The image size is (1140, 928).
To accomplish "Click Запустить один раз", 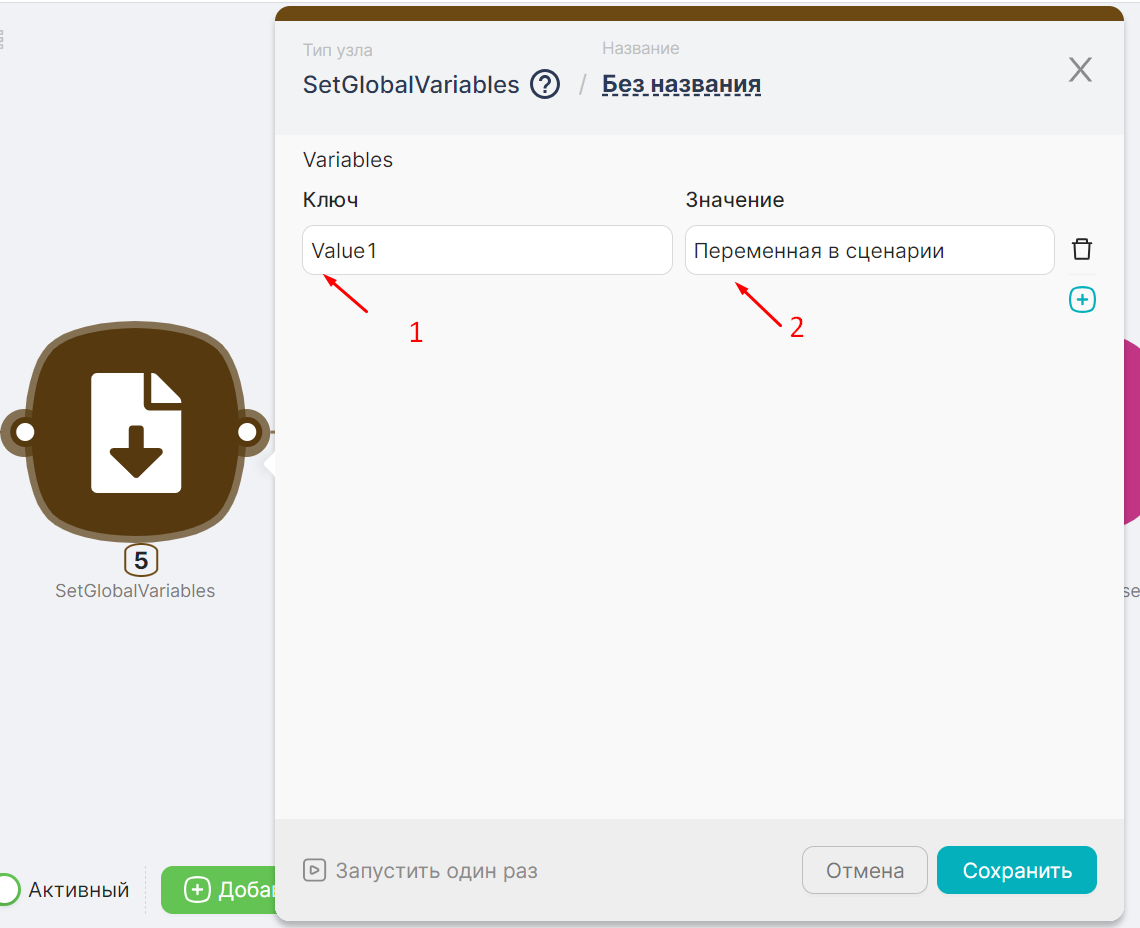I will pyautogui.click(x=420, y=871).
